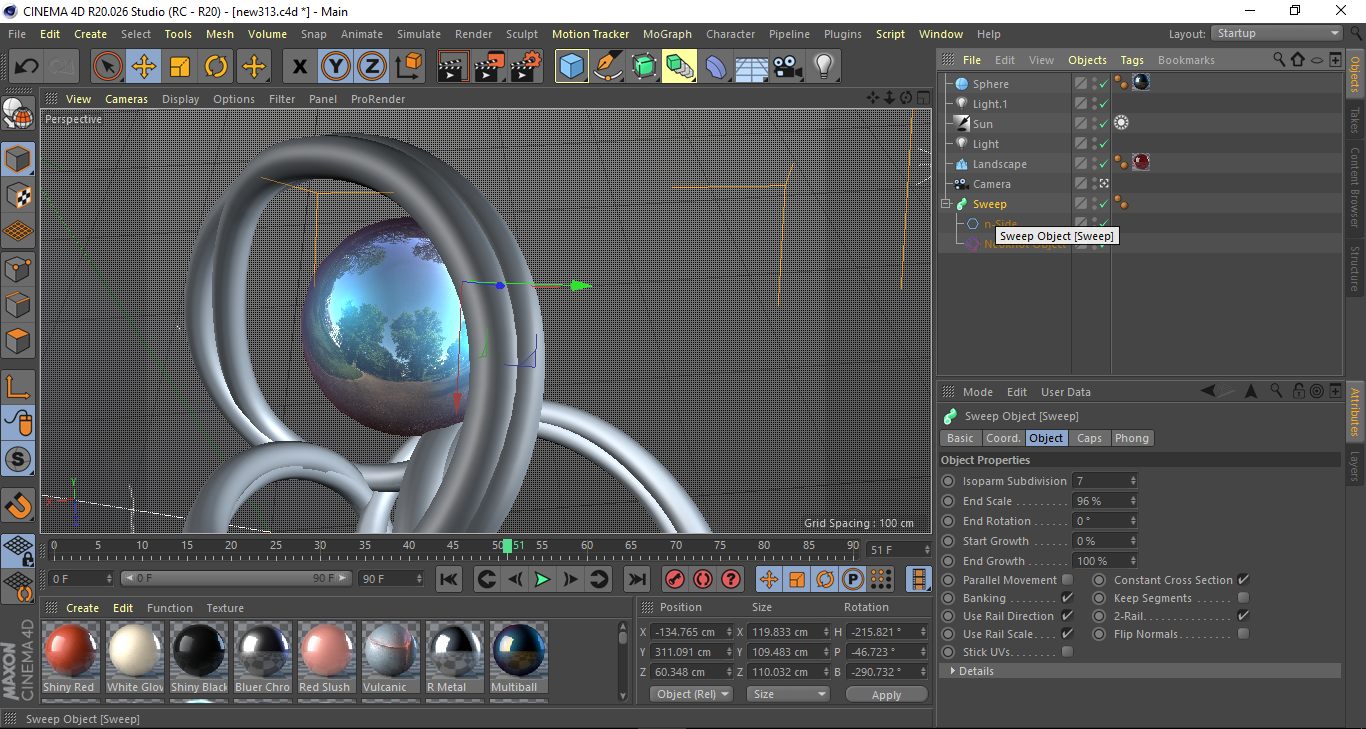Click the End Growth stepper arrows
1366x729 pixels.
[x=1133, y=561]
